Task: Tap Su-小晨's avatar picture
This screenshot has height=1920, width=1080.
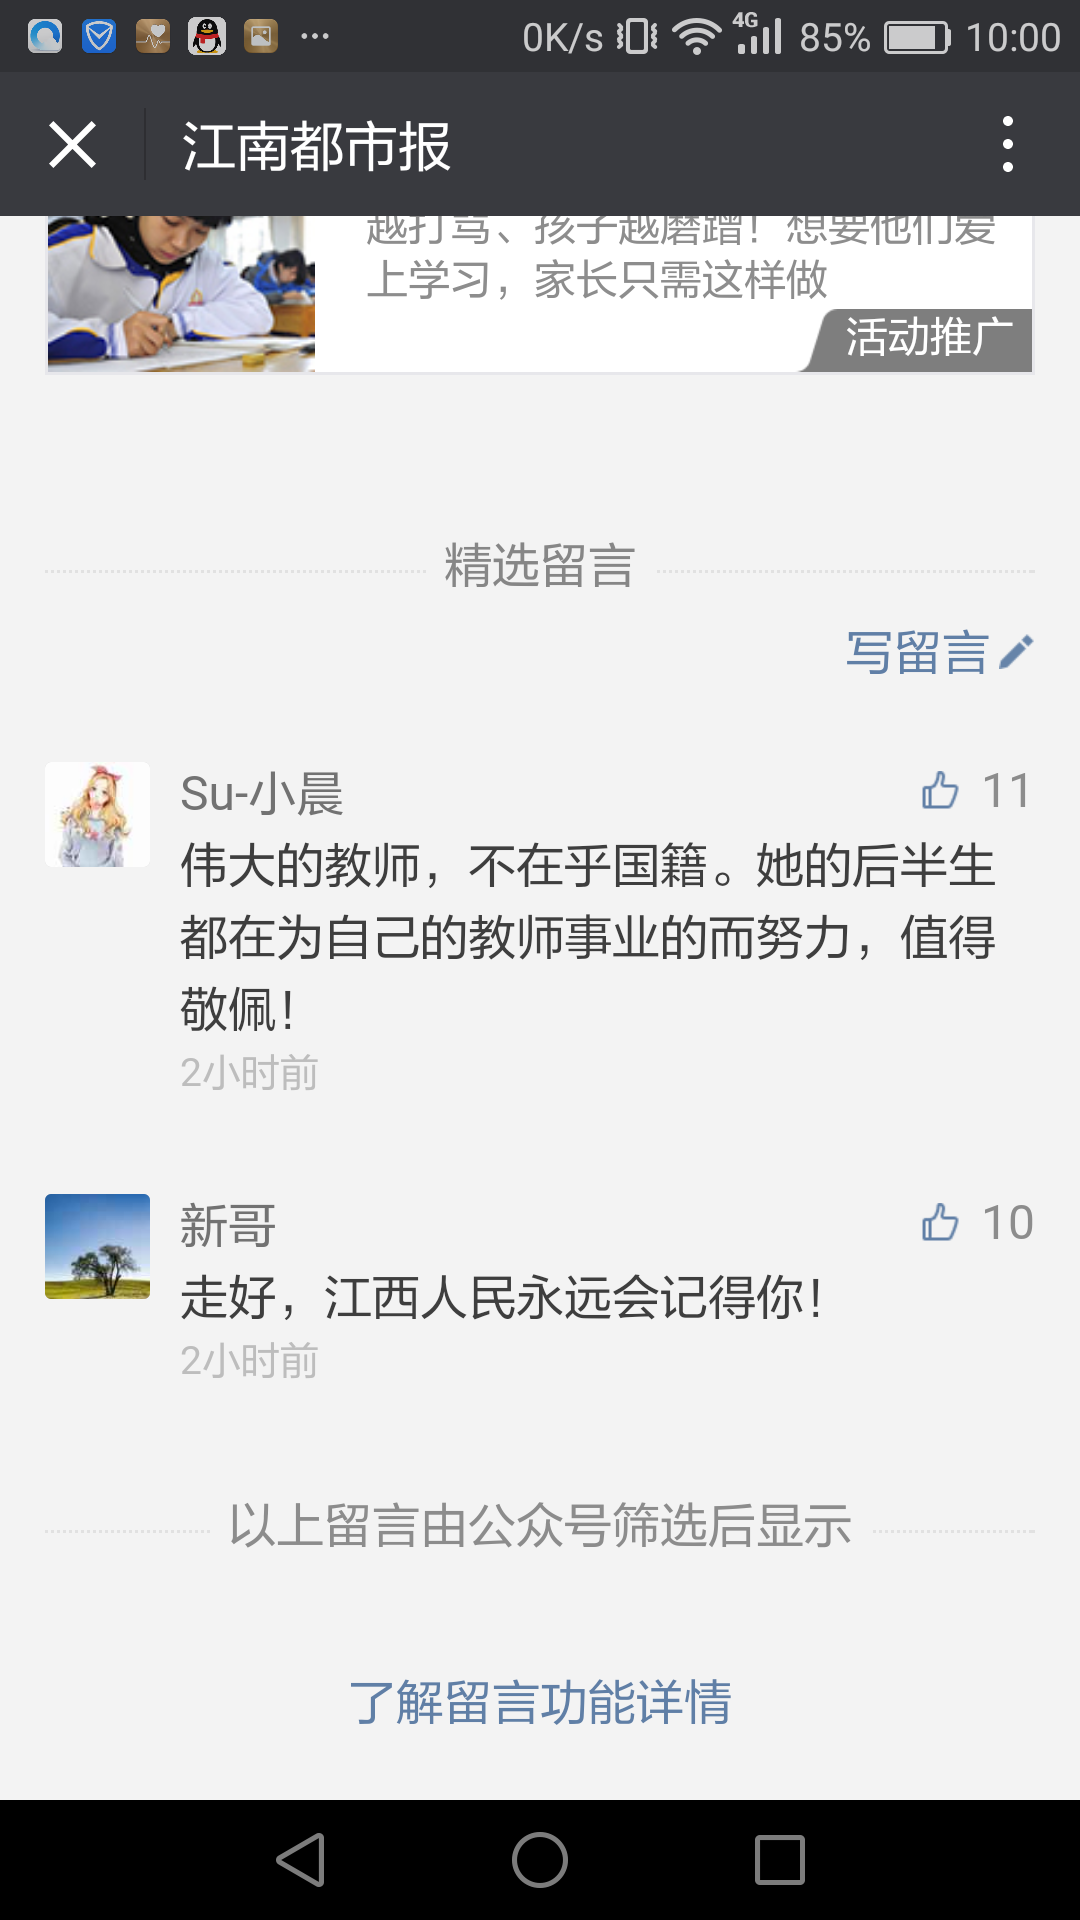Action: [97, 814]
